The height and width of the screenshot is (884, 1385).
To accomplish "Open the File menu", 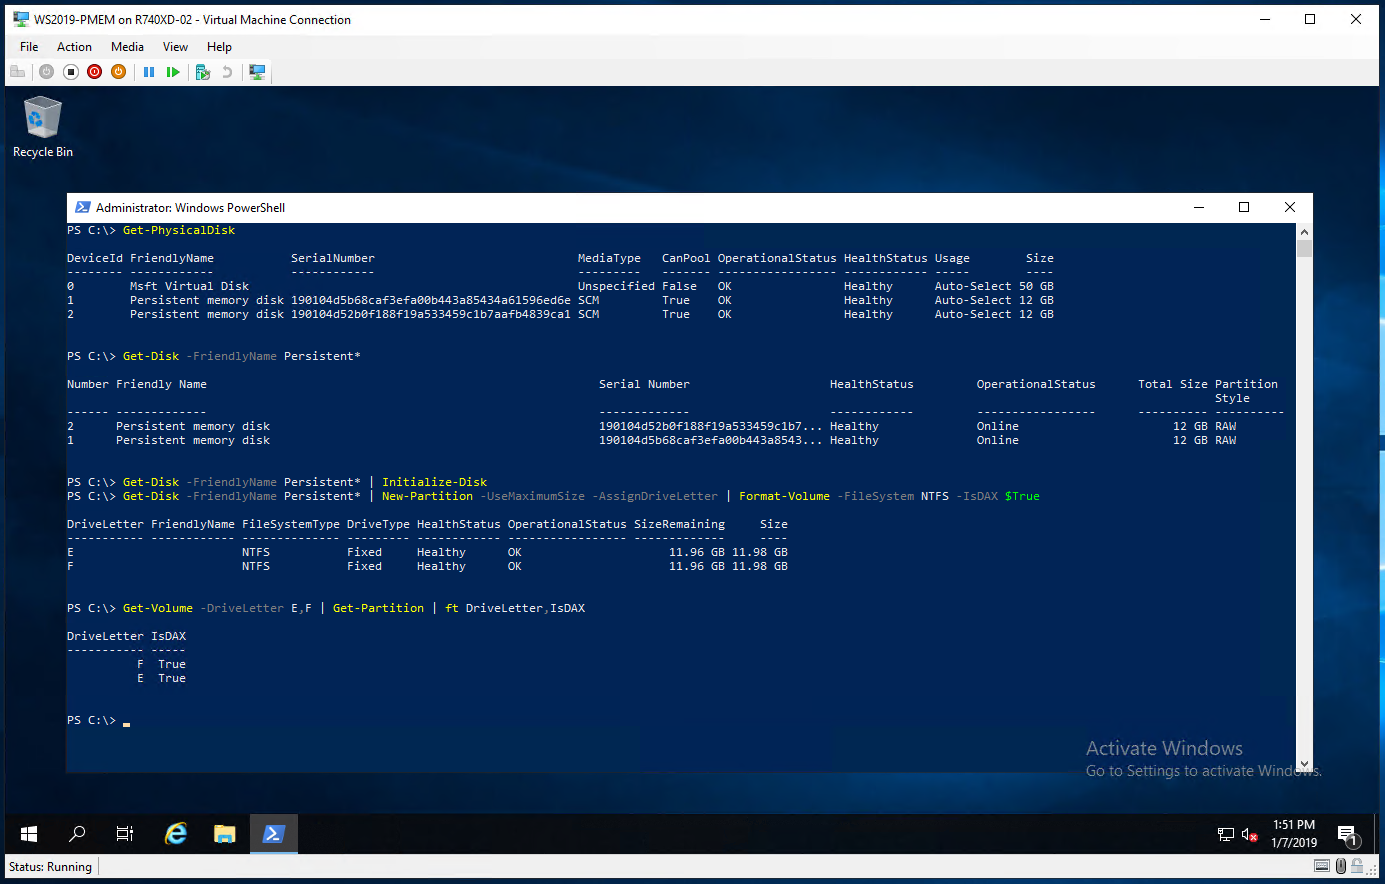I will [x=29, y=47].
